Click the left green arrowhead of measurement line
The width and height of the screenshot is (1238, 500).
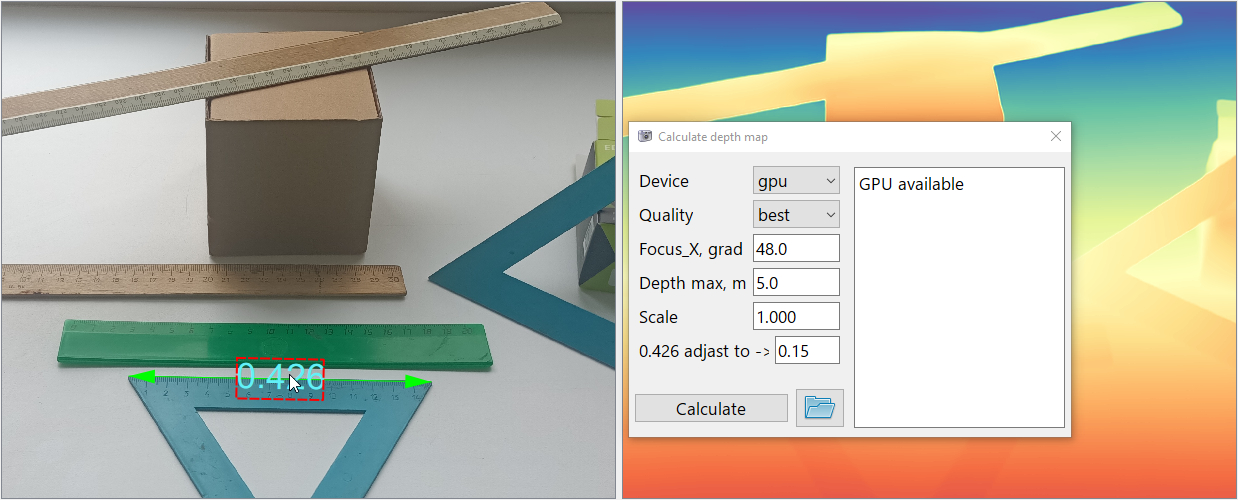point(142,378)
